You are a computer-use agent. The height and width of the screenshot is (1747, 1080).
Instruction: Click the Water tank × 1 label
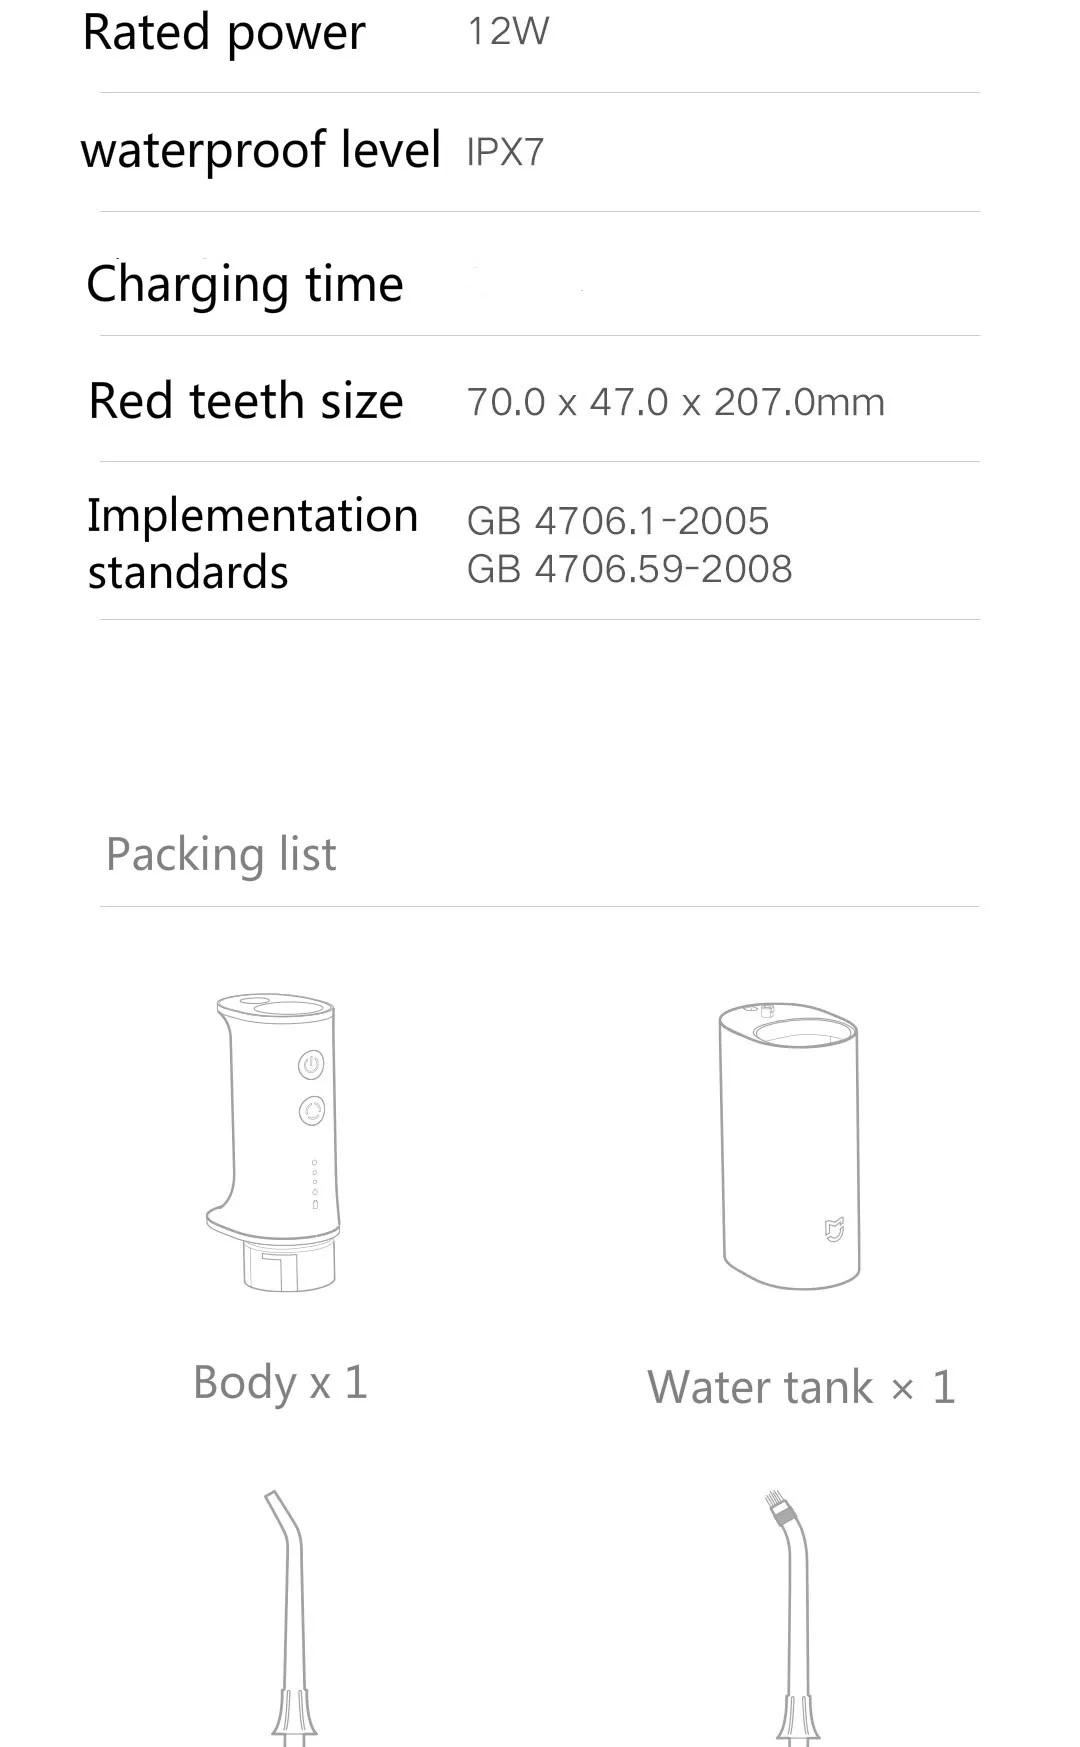(x=801, y=1387)
